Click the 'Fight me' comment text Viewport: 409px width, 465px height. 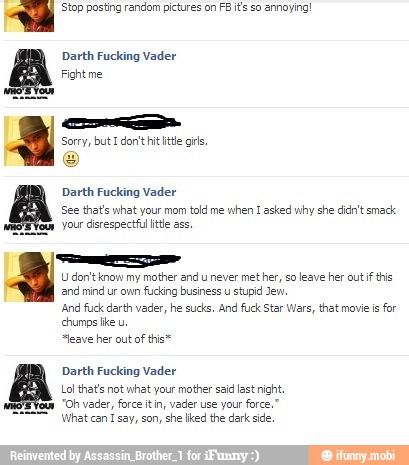[x=82, y=74]
